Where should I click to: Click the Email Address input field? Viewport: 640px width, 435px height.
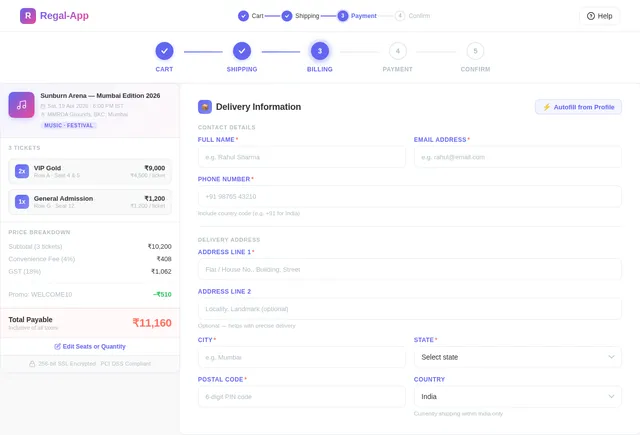(x=518, y=157)
